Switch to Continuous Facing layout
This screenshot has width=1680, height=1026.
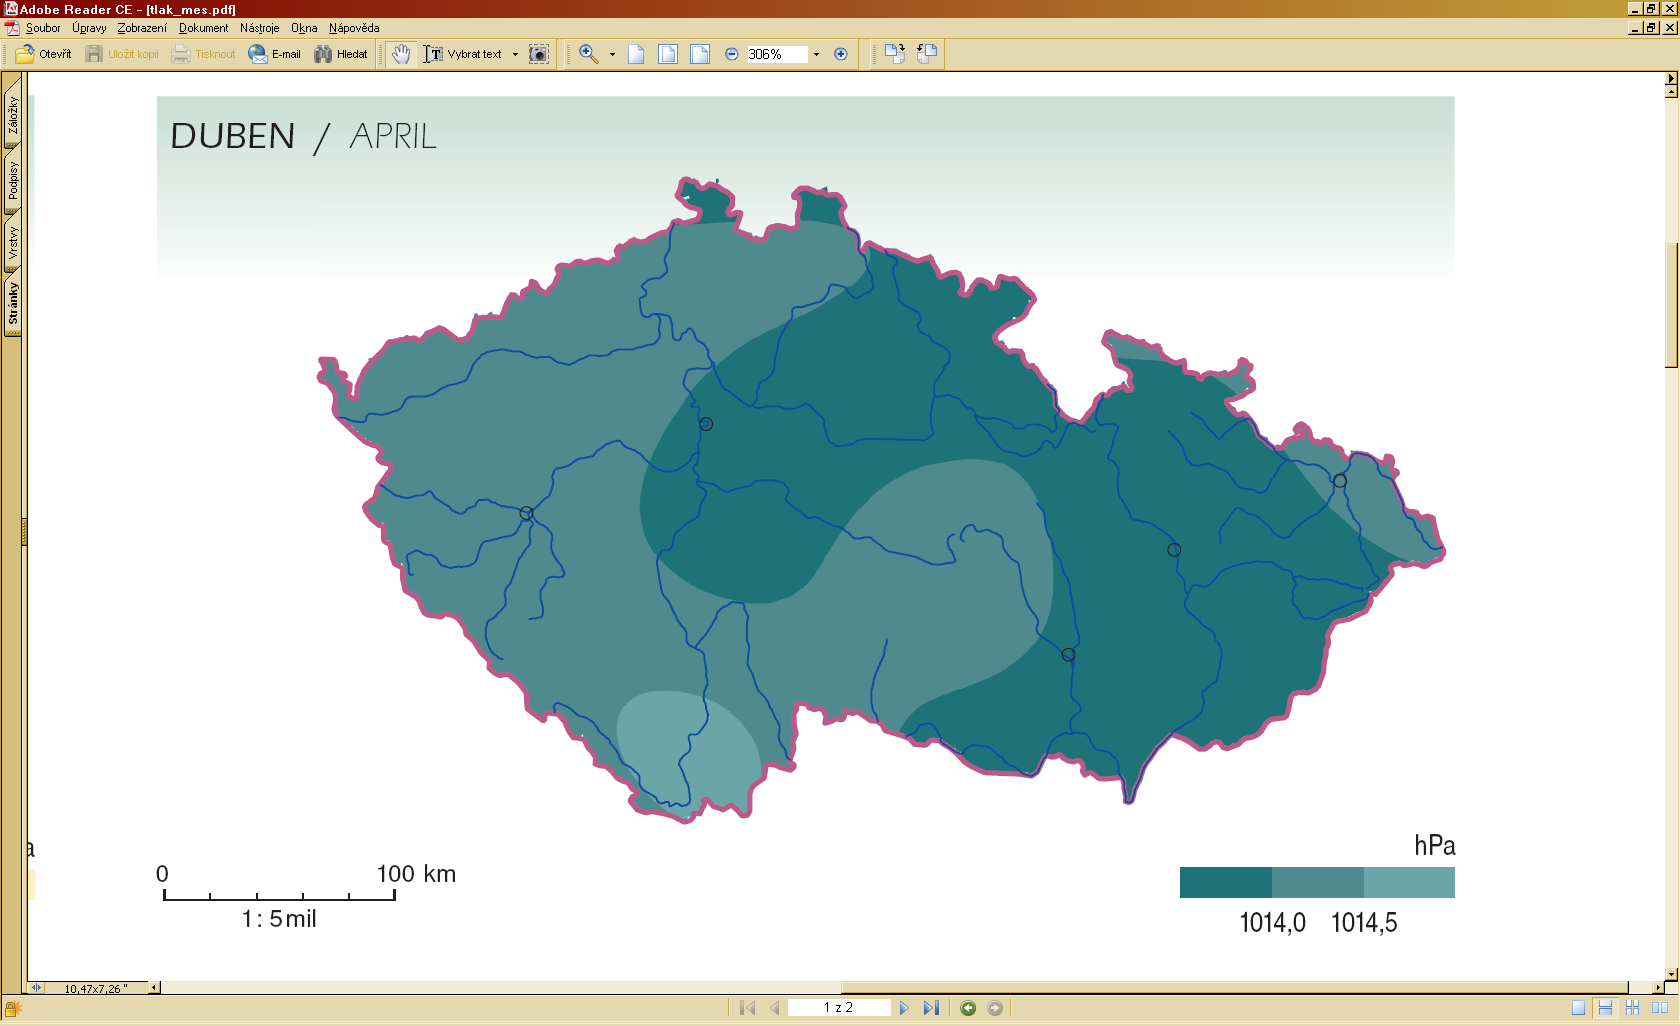click(1633, 1008)
